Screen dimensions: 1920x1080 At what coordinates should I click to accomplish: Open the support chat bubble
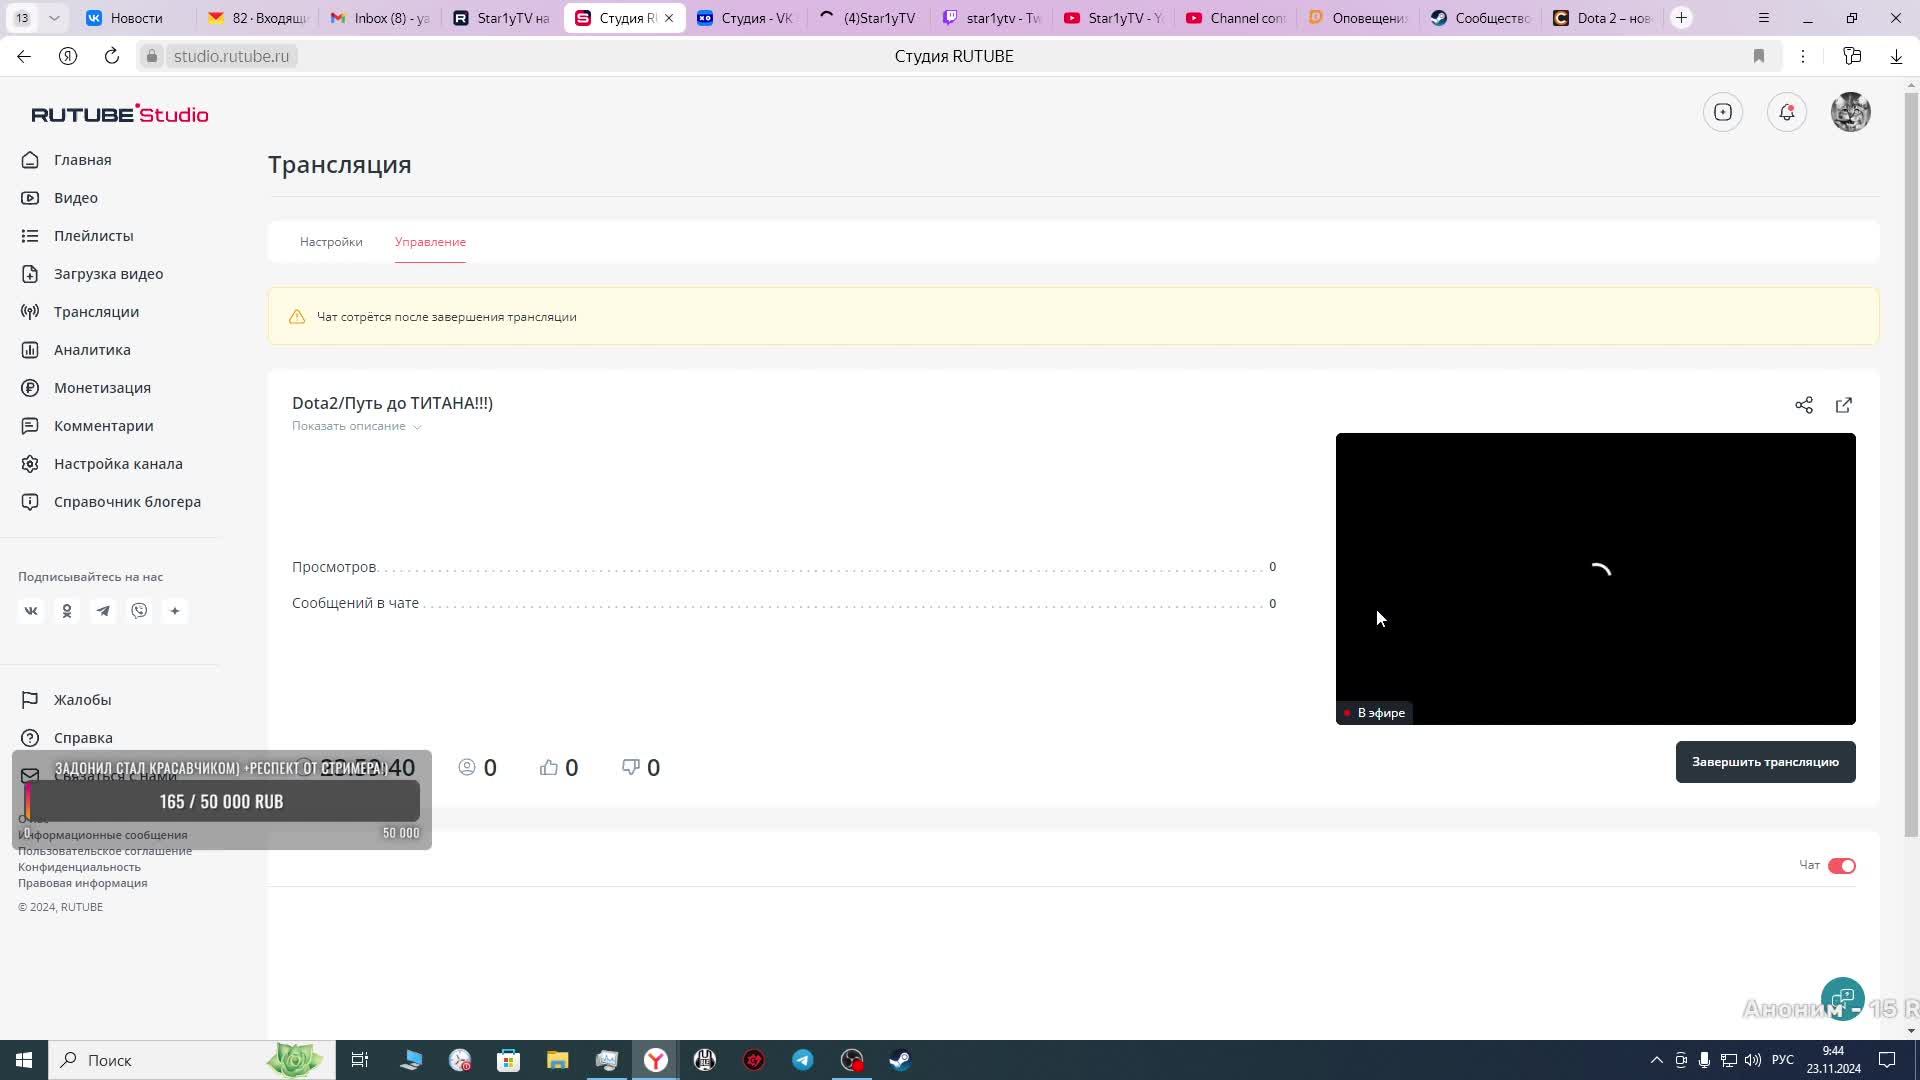tap(1843, 999)
